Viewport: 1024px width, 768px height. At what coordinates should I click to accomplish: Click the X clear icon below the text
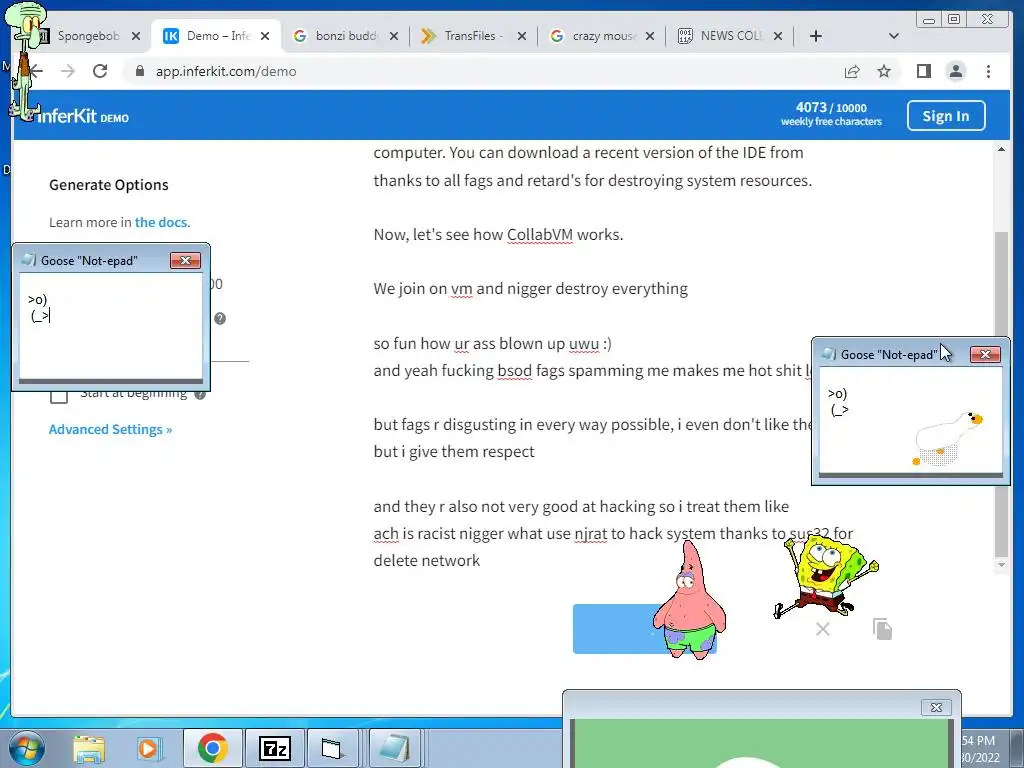[822, 629]
